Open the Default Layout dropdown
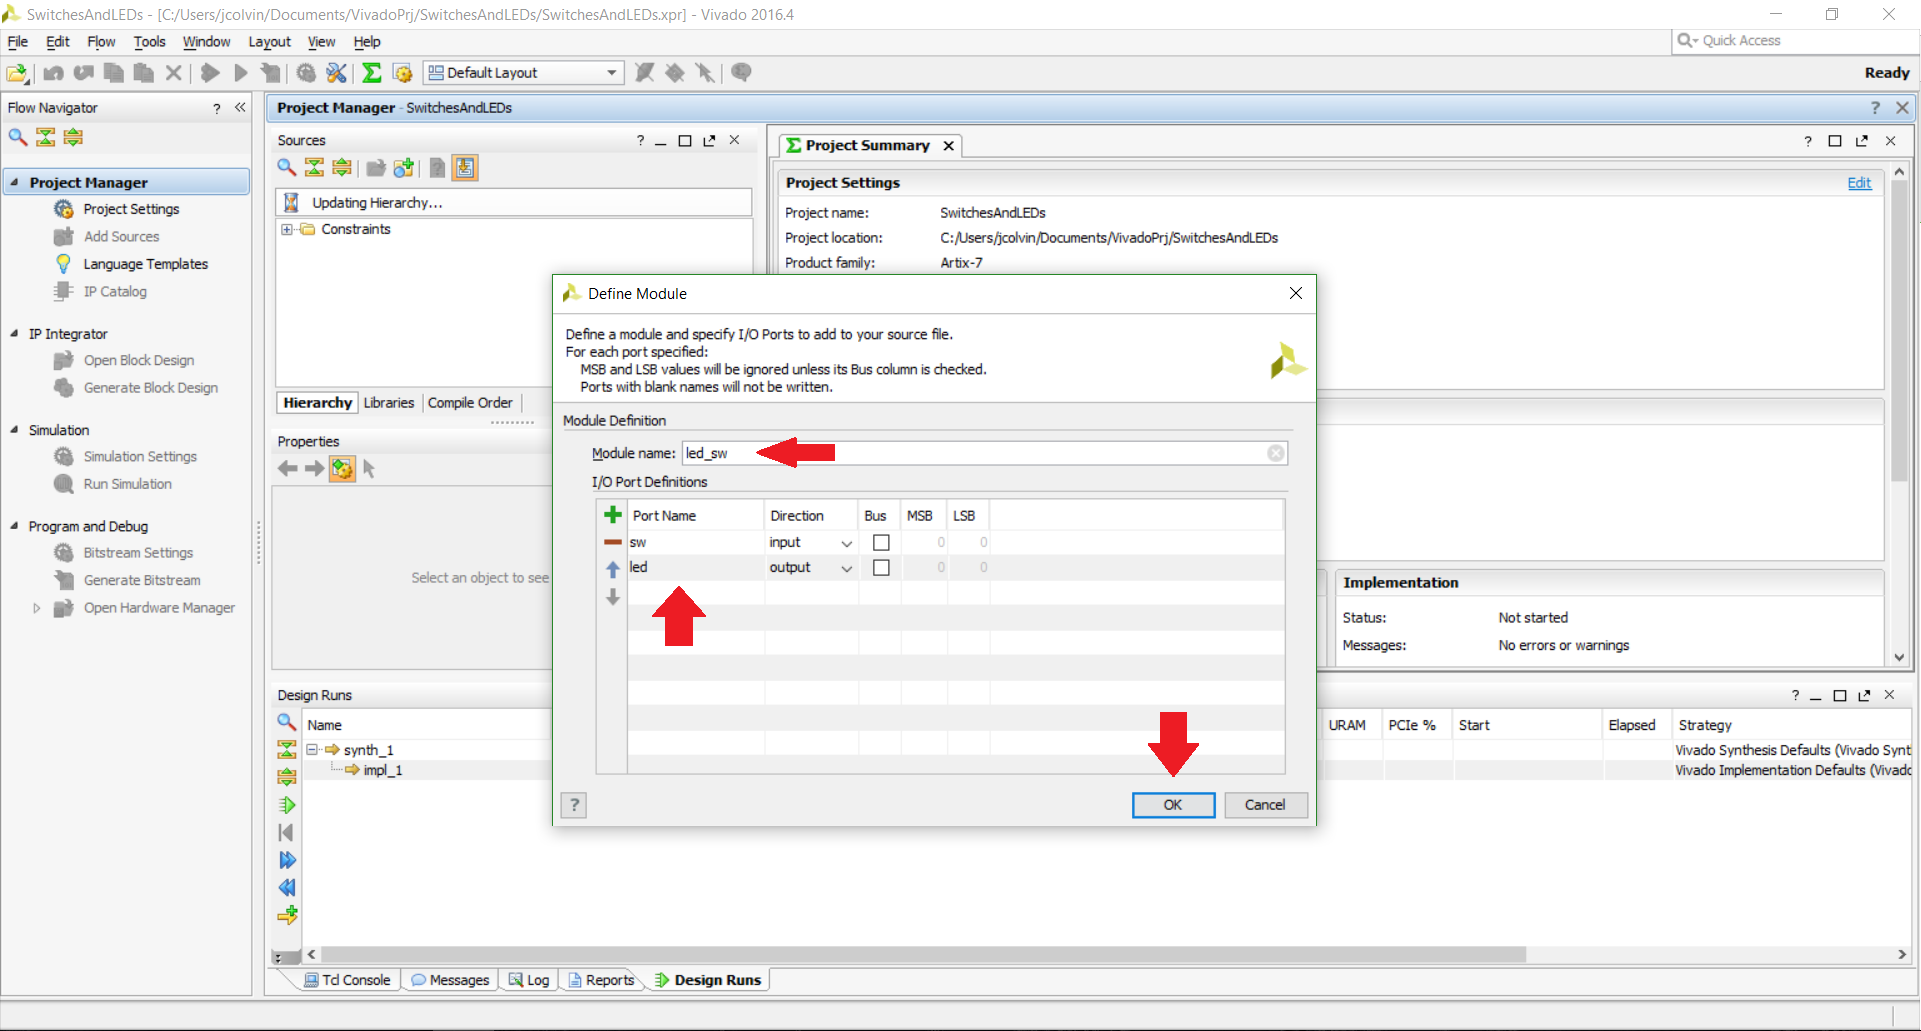The image size is (1921, 1031). (524, 73)
